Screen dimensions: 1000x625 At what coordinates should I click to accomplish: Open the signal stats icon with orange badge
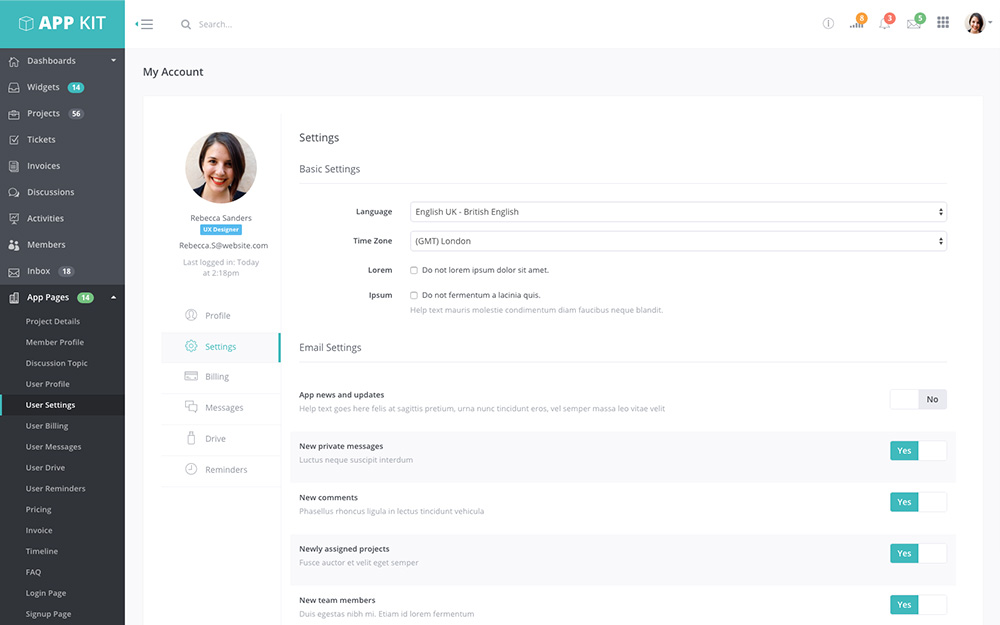click(x=856, y=24)
